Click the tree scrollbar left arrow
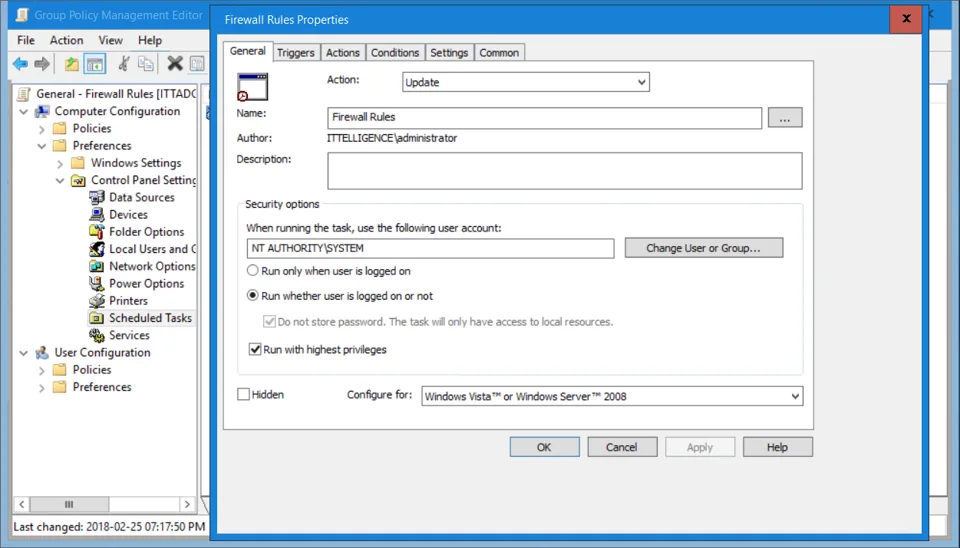Image resolution: width=960 pixels, height=548 pixels. (21, 505)
